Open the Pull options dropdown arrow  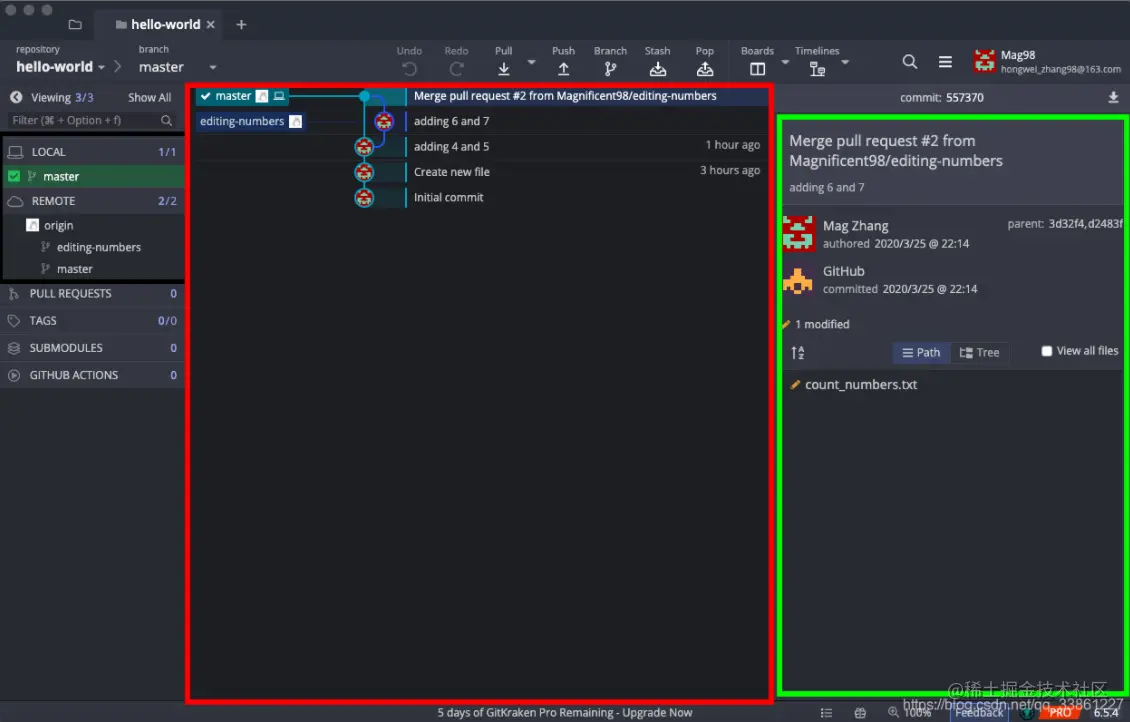click(532, 63)
